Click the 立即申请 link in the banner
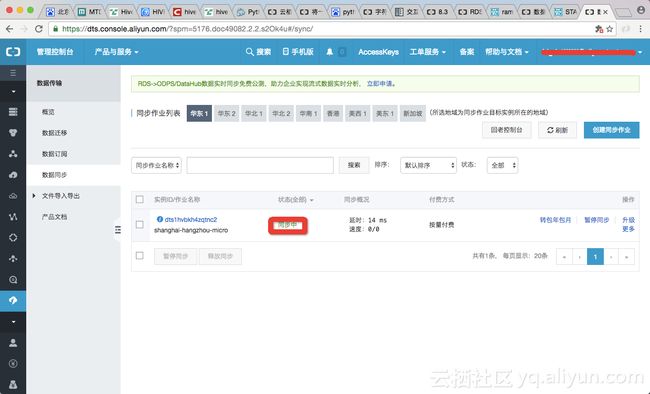This screenshot has width=650, height=394. [380, 83]
